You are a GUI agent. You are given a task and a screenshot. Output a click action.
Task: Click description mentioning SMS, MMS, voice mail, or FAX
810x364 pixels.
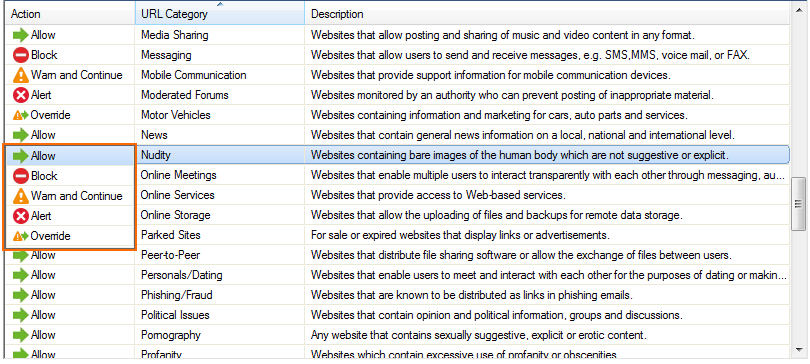pos(530,55)
